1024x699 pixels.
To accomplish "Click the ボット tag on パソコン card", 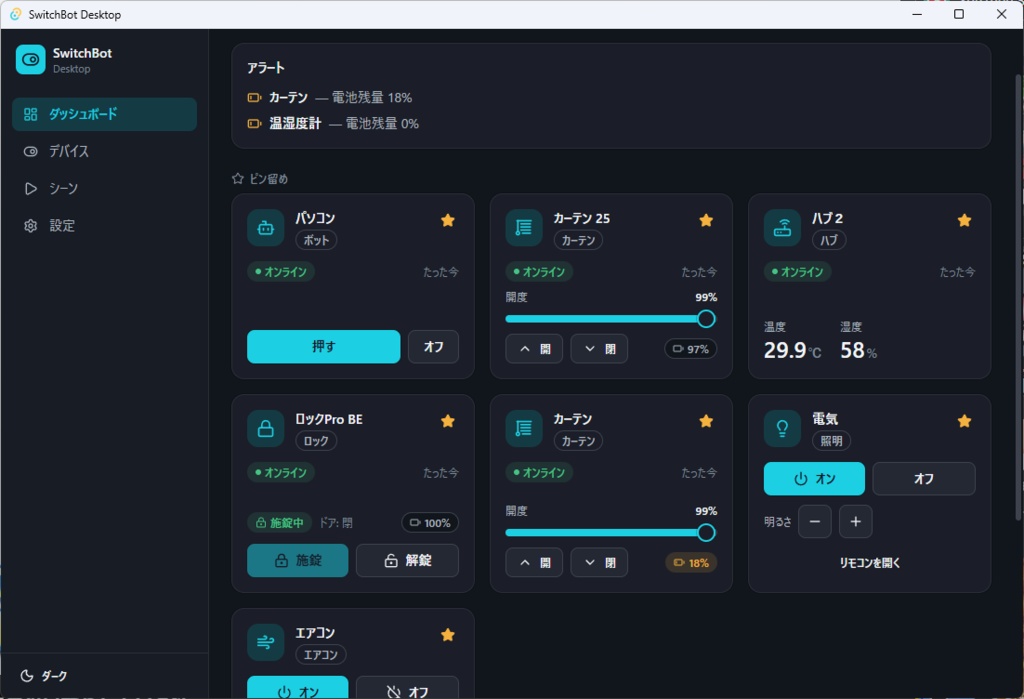I will coord(317,240).
